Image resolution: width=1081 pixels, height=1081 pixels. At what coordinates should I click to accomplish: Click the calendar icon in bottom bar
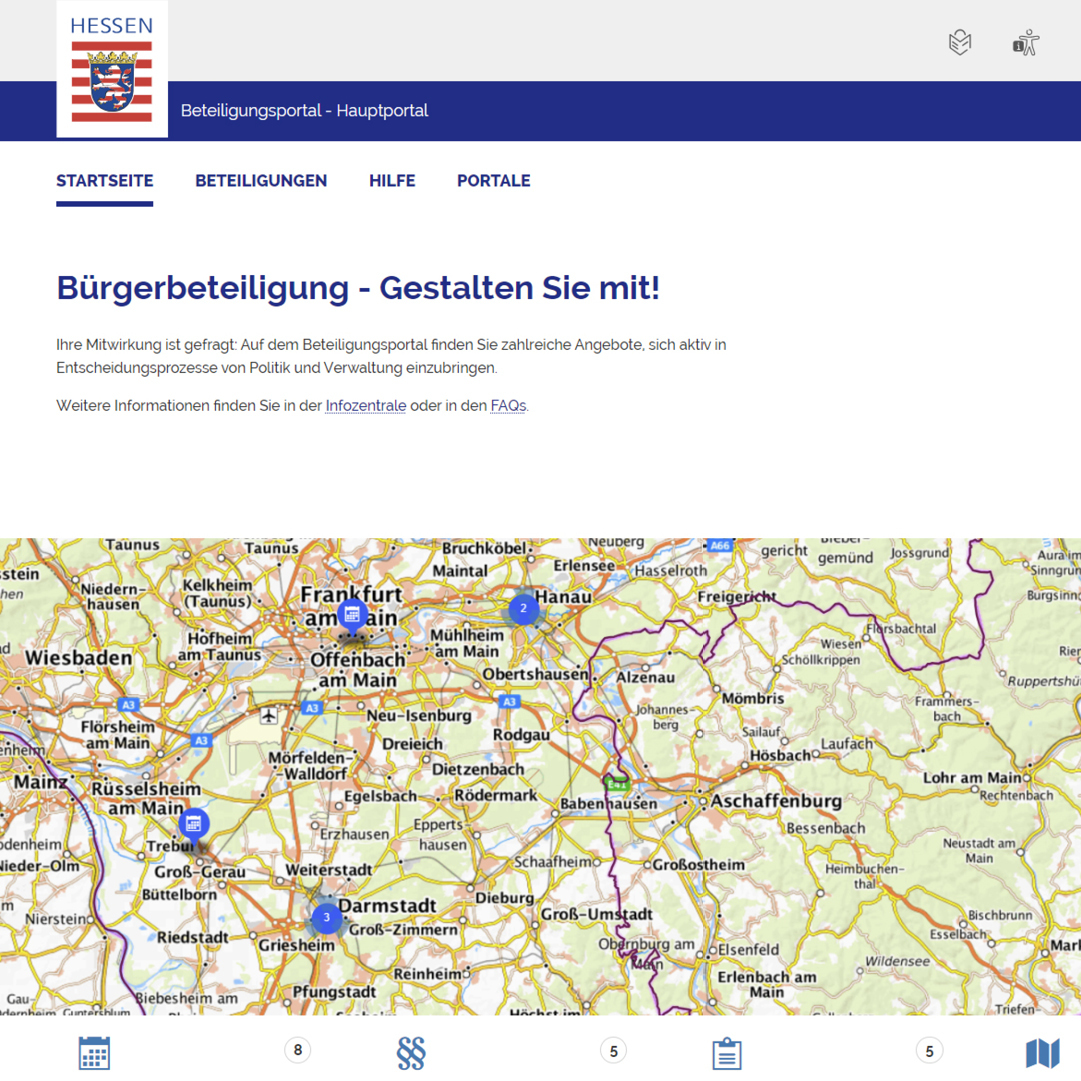click(x=94, y=1053)
